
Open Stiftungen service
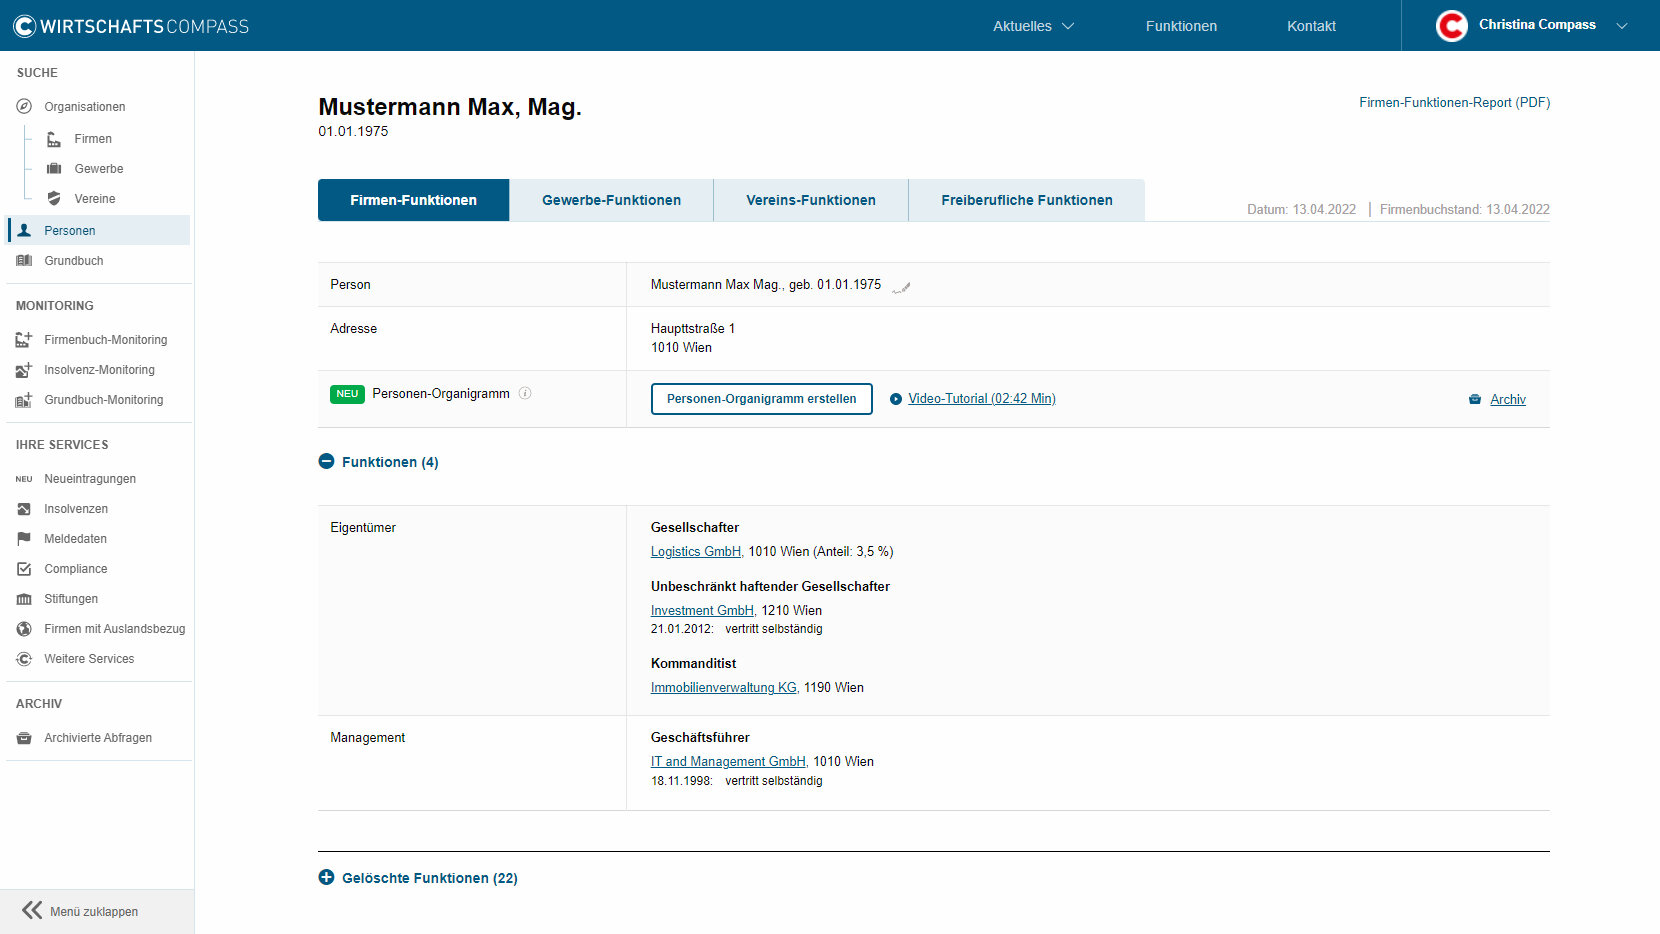pyautogui.click(x=71, y=599)
